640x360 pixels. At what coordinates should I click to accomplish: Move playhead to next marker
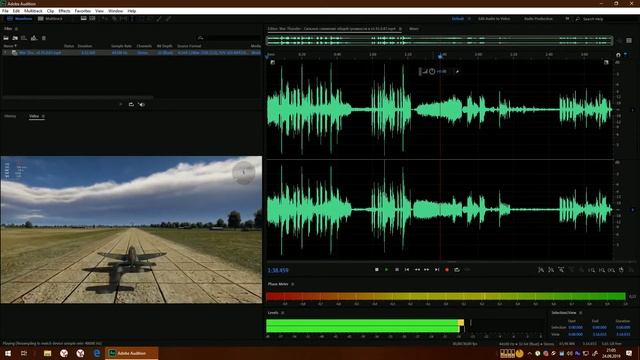tap(437, 270)
